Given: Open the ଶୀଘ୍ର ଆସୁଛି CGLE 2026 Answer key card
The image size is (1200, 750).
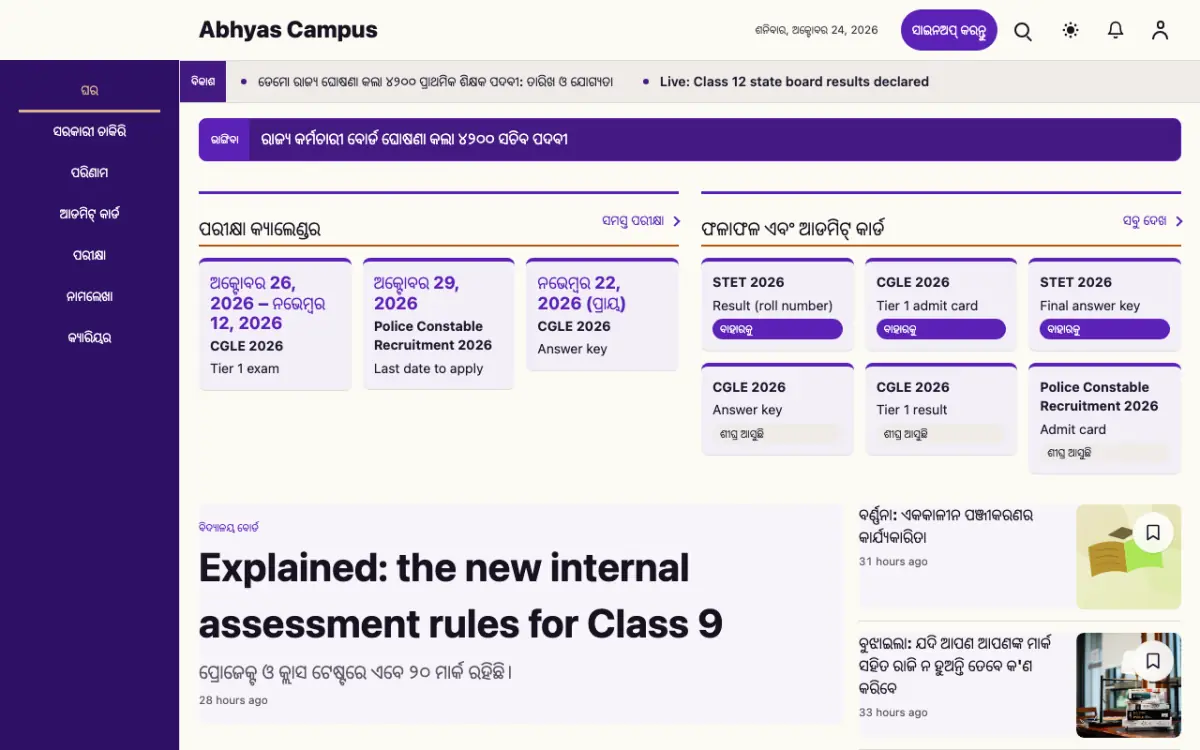Looking at the screenshot, I should 777,410.
